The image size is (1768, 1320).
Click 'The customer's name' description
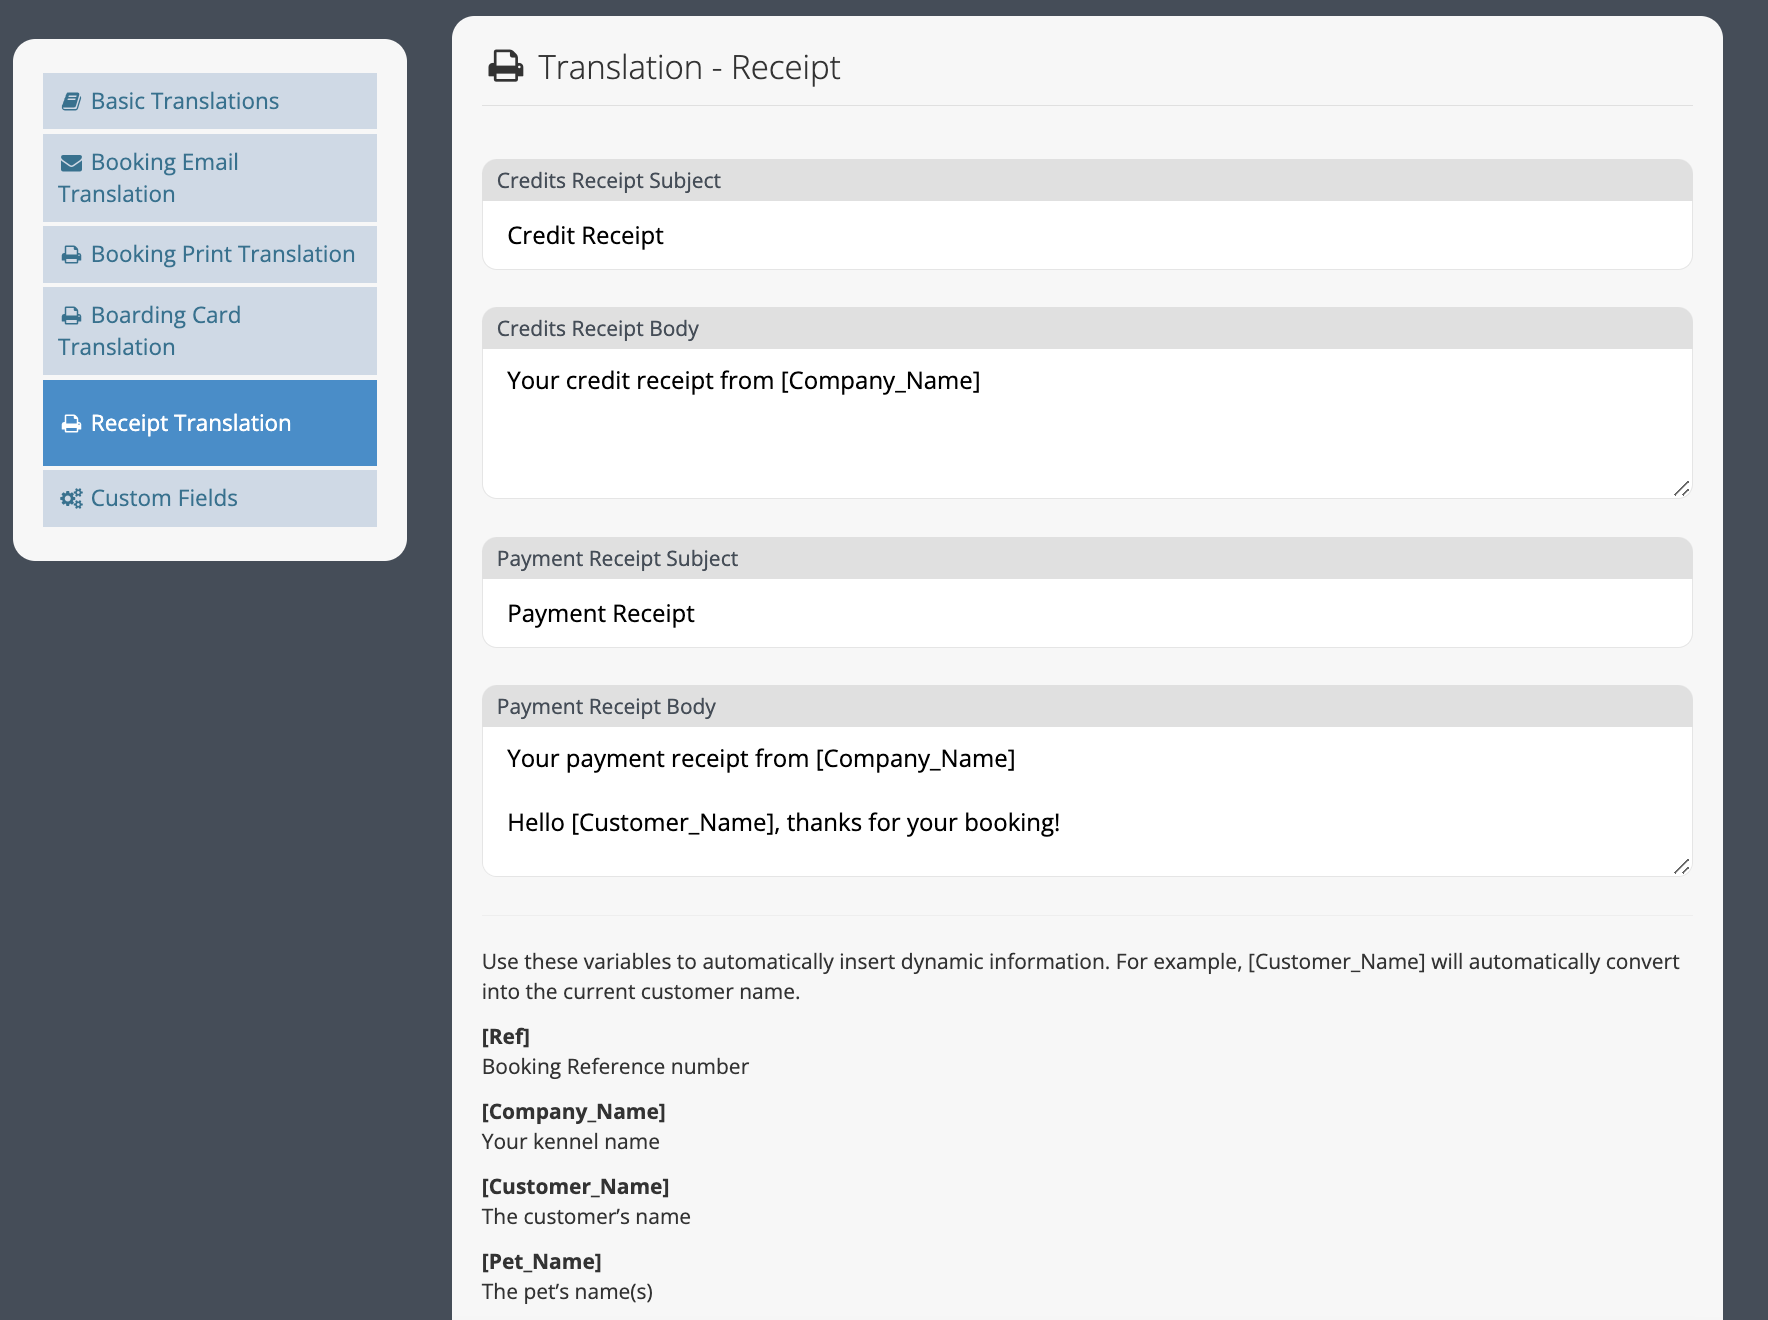click(586, 1216)
